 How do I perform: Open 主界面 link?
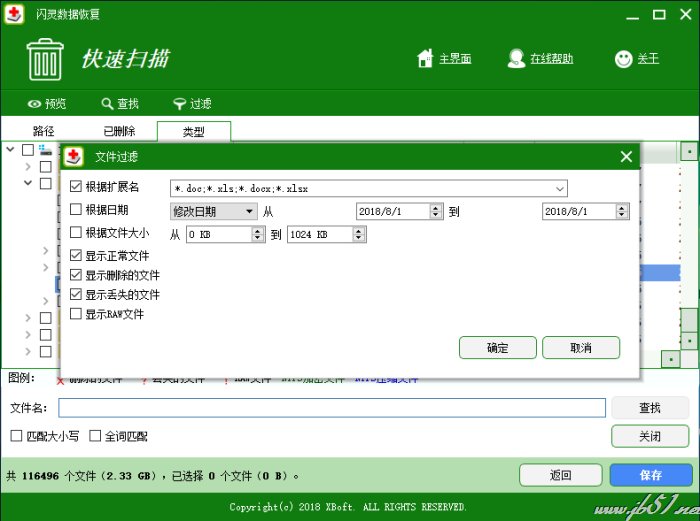(x=455, y=59)
